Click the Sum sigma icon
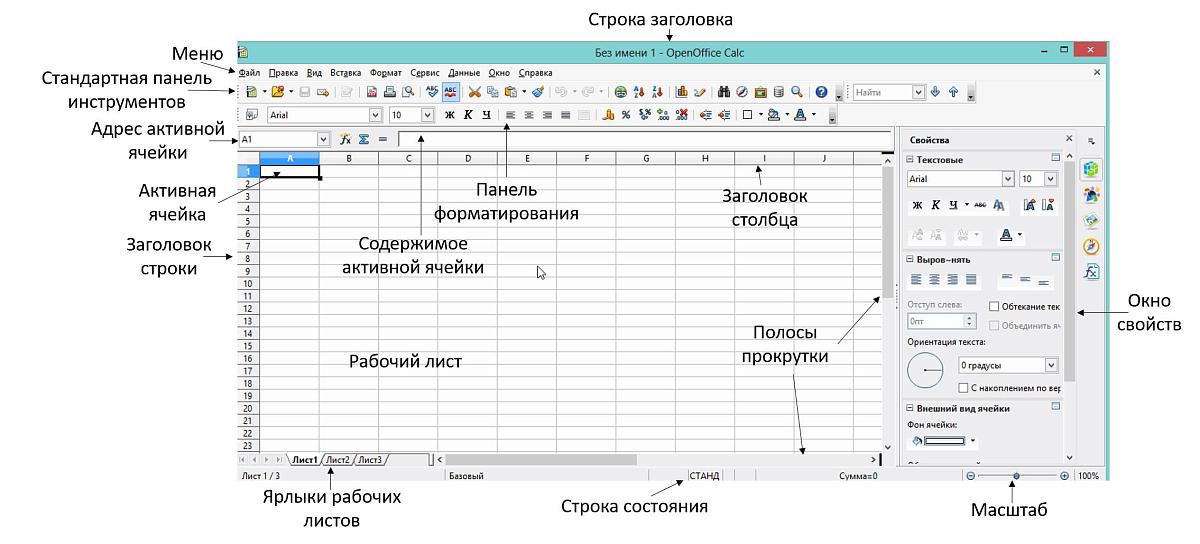The height and width of the screenshot is (544, 1200). (364, 140)
